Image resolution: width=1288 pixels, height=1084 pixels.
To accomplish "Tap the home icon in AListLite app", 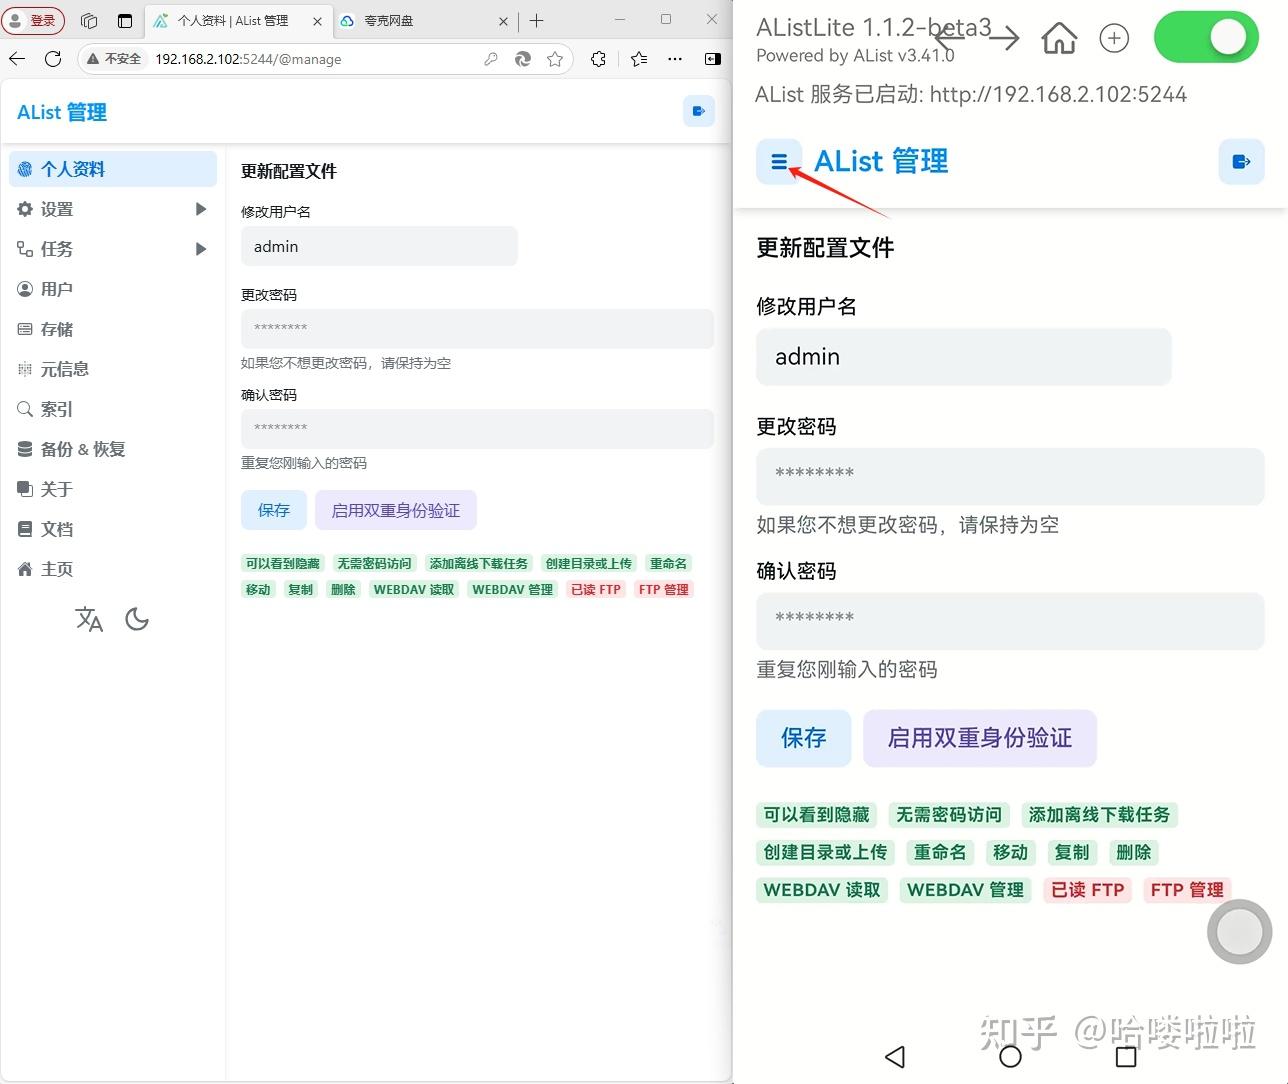I will point(1058,37).
